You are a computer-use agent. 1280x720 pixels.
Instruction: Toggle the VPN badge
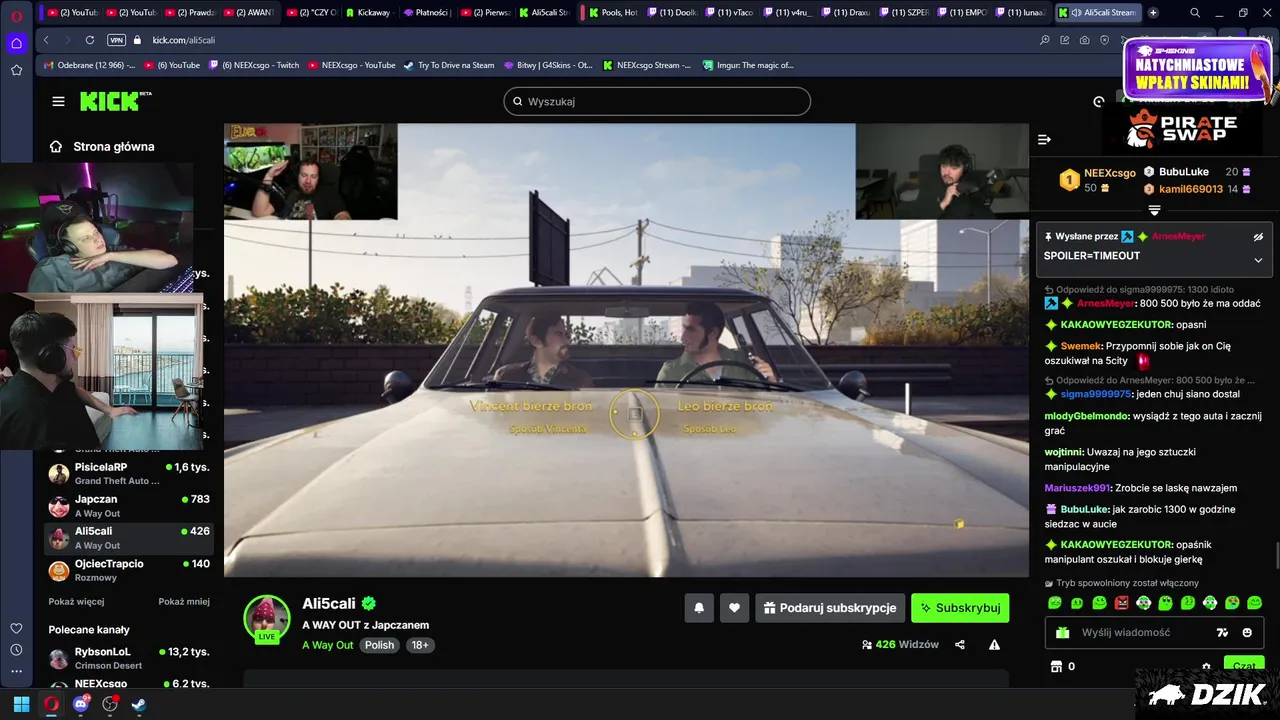pos(116,40)
